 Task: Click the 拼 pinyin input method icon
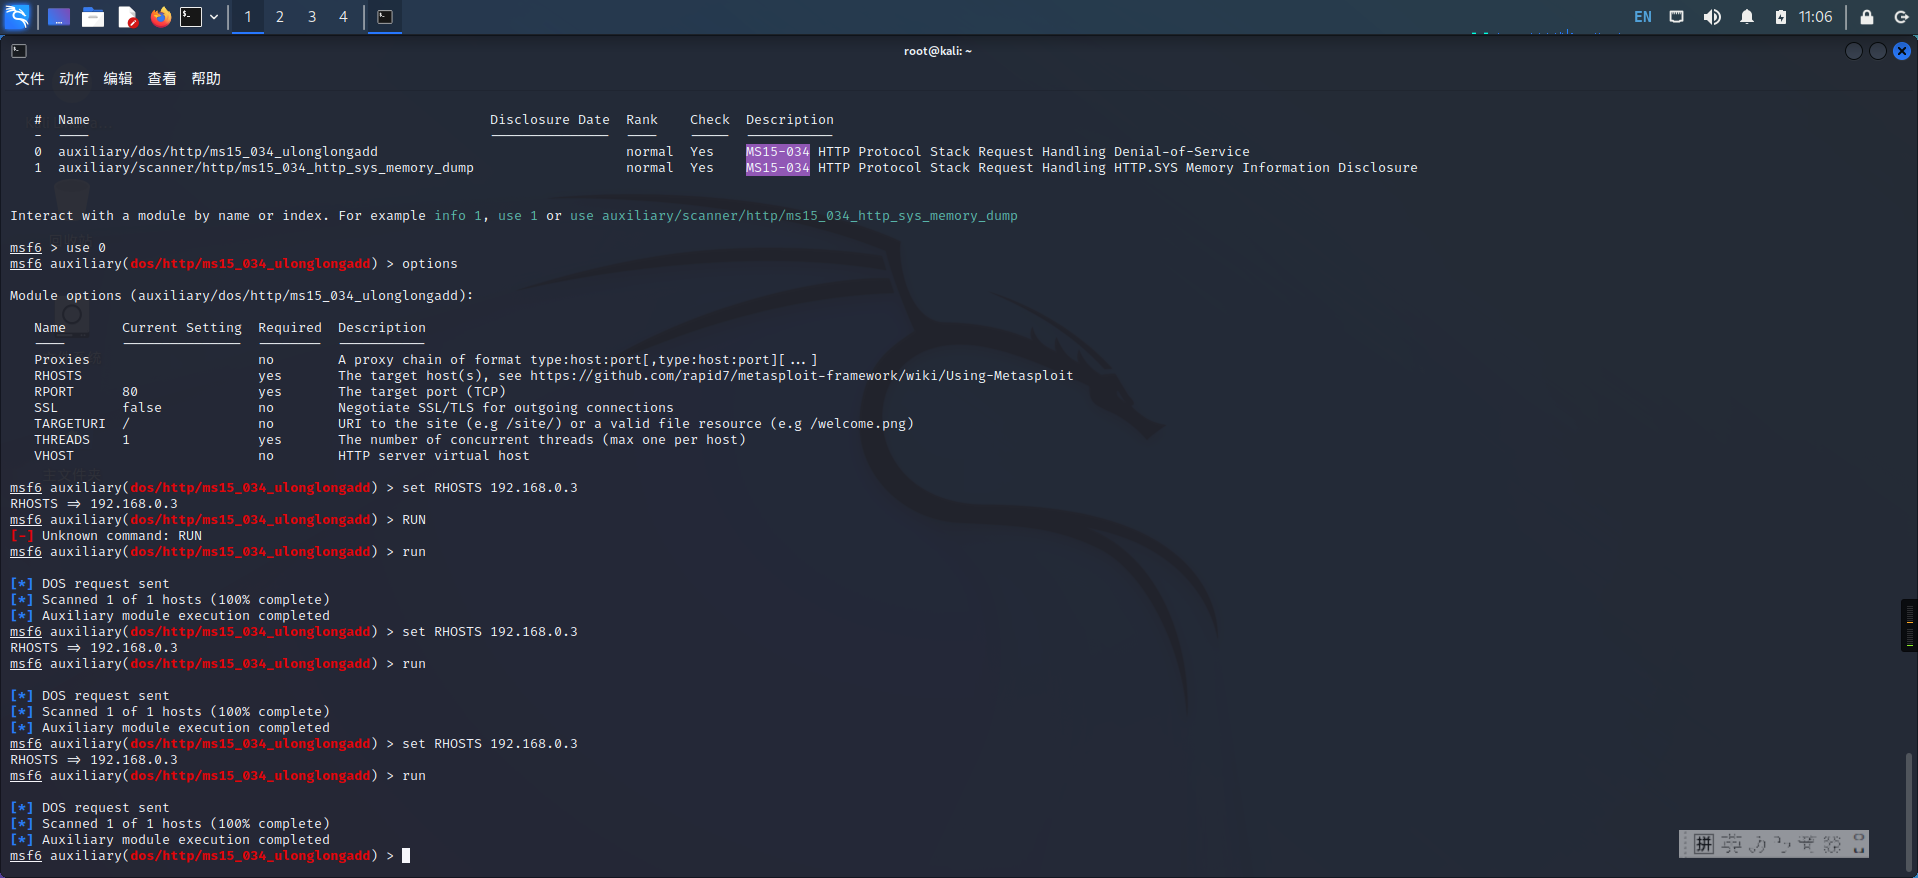coord(1704,844)
